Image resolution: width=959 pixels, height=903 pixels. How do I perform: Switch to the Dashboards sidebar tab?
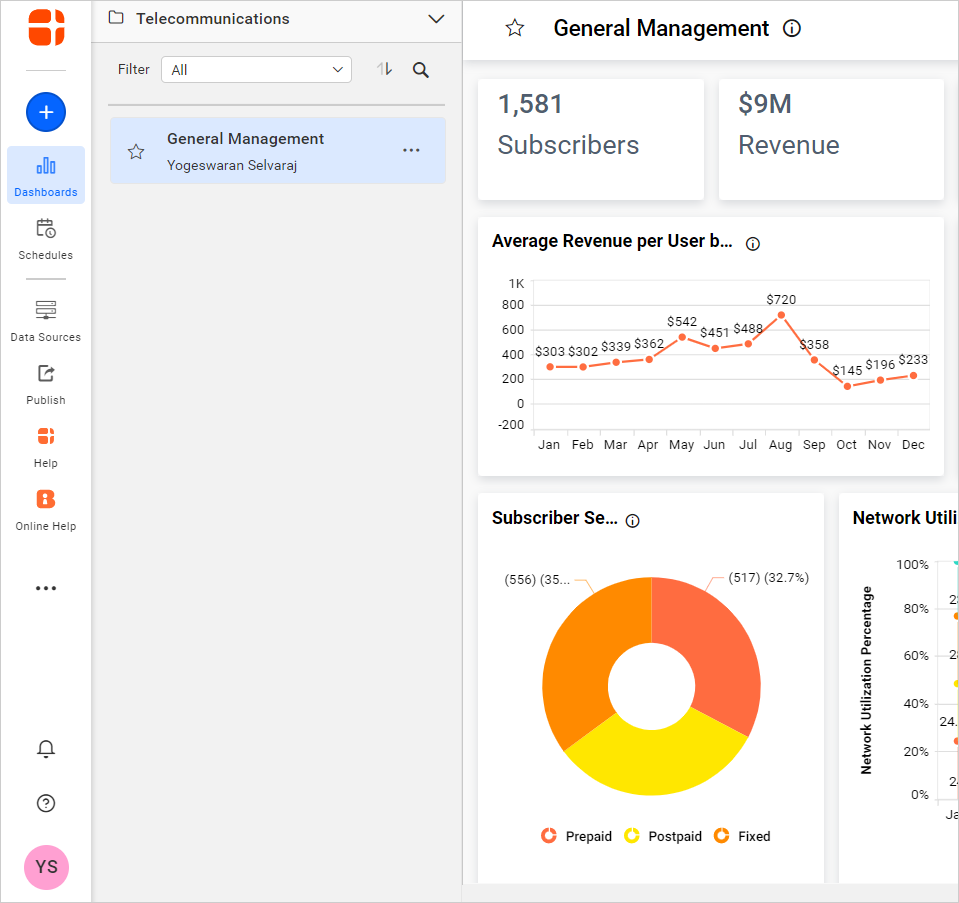click(46, 176)
